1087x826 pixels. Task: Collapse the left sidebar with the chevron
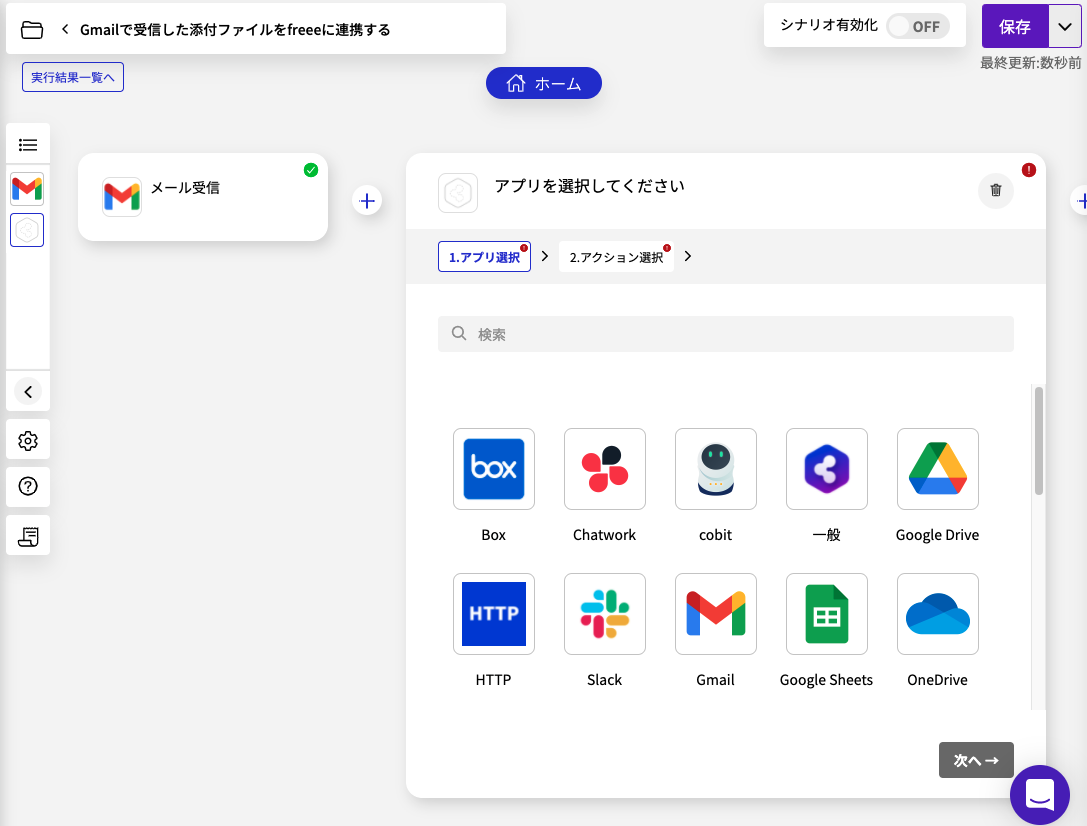(27, 391)
